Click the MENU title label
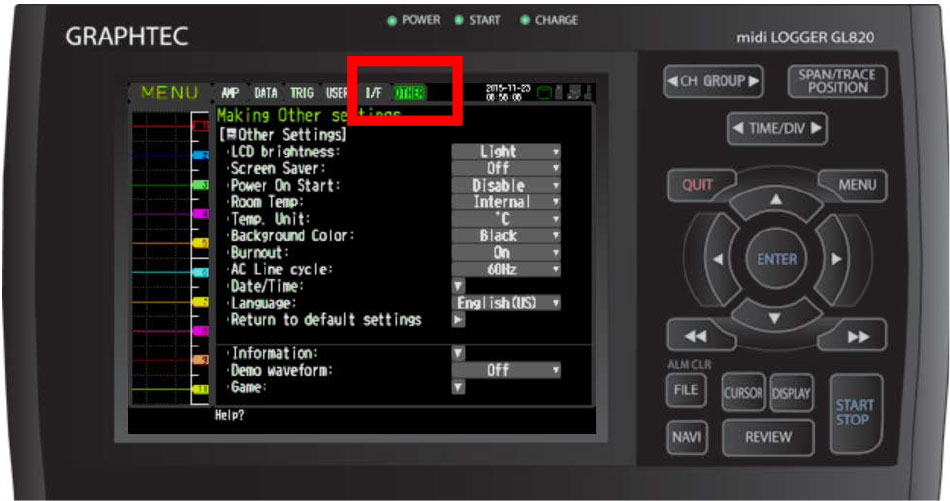 pyautogui.click(x=170, y=93)
